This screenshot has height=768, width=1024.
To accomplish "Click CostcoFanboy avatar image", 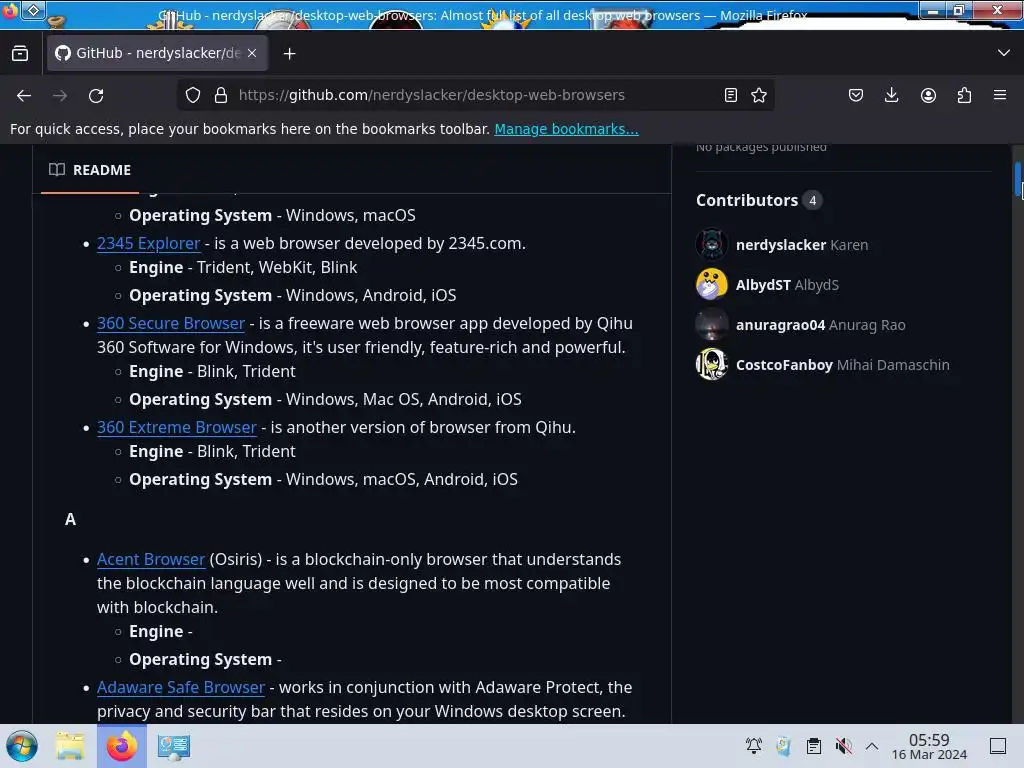I will pyautogui.click(x=712, y=364).
